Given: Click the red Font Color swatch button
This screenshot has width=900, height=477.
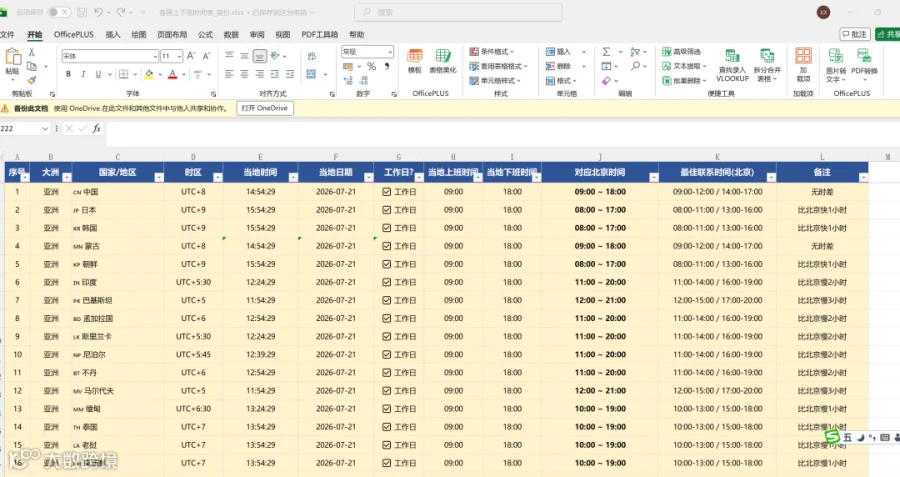Looking at the screenshot, I should pyautogui.click(x=172, y=74).
